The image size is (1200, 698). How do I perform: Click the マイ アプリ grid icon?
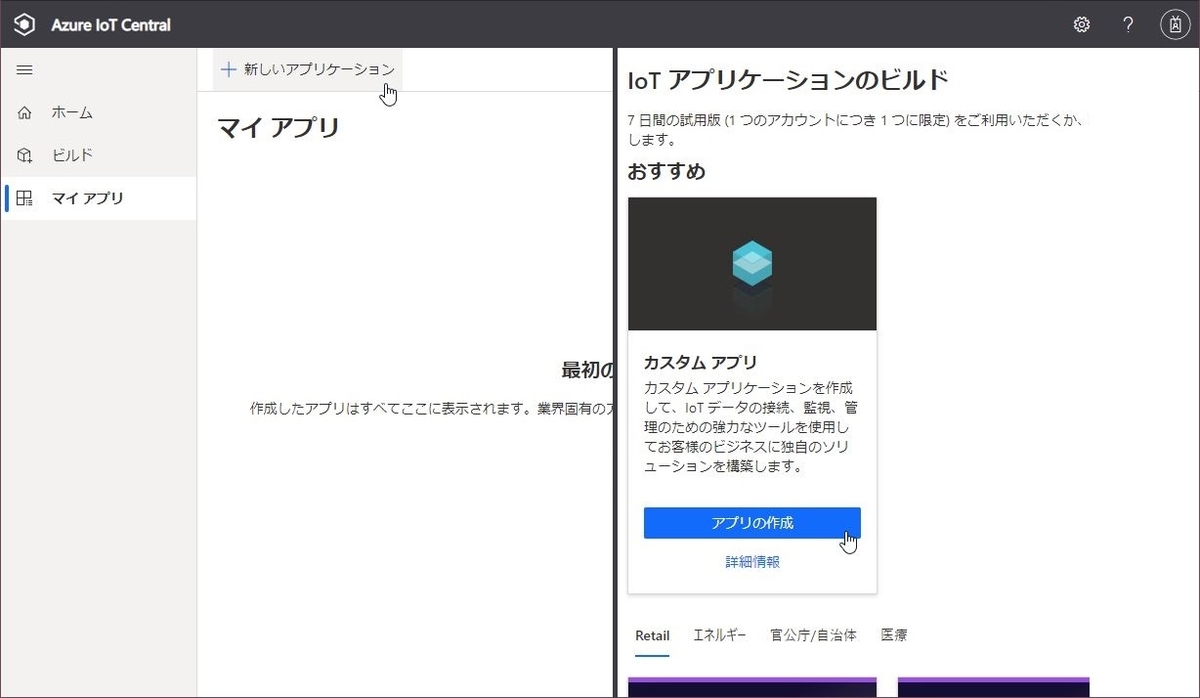click(x=24, y=197)
